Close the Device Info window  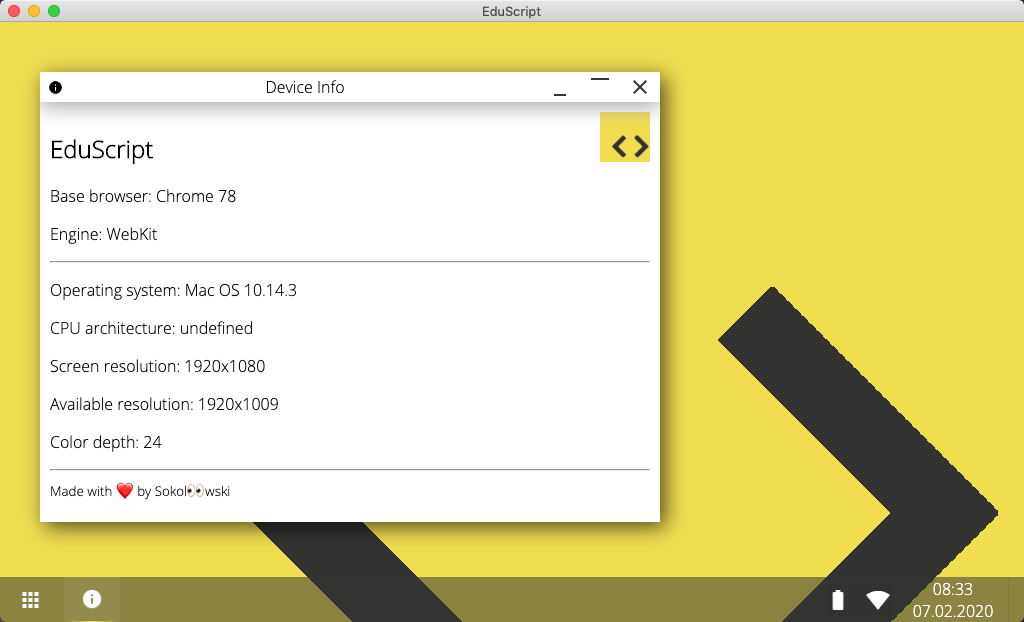click(x=640, y=87)
